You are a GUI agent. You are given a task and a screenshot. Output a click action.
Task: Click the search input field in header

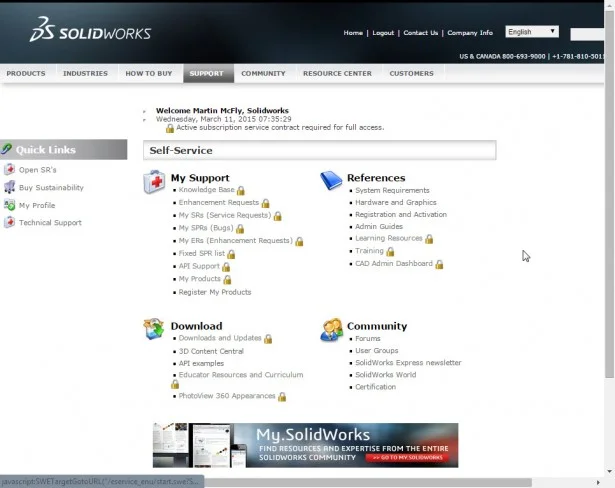(587, 34)
